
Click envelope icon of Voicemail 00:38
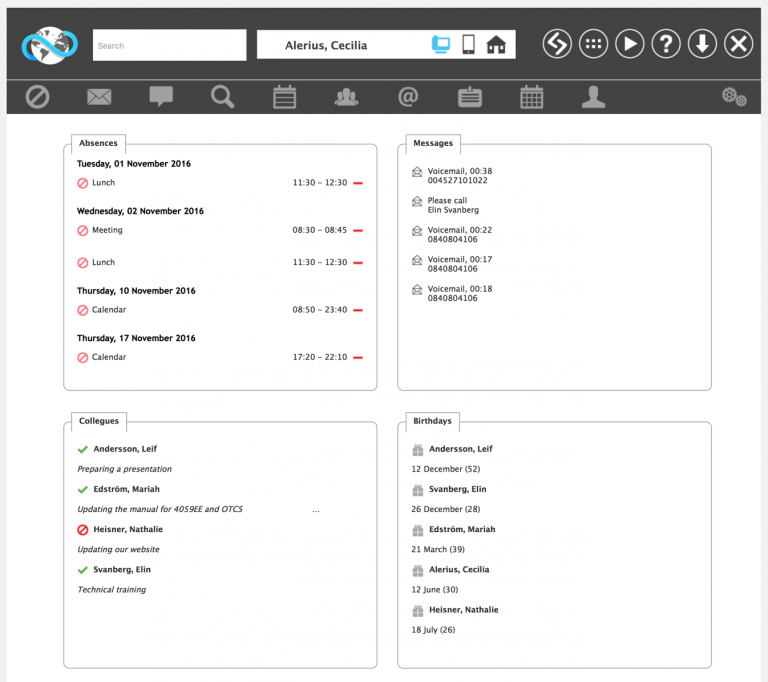[x=417, y=172]
